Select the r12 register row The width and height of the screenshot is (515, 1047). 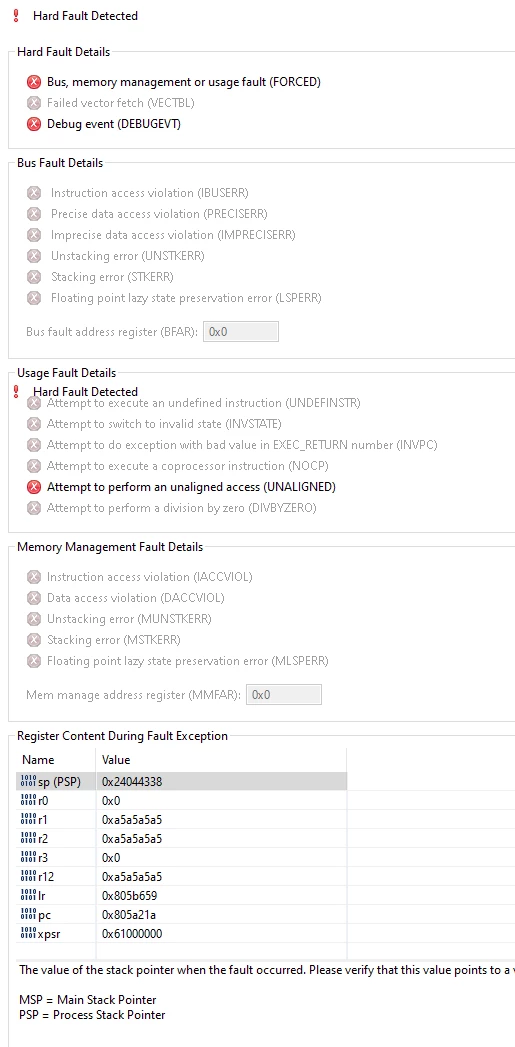181,877
